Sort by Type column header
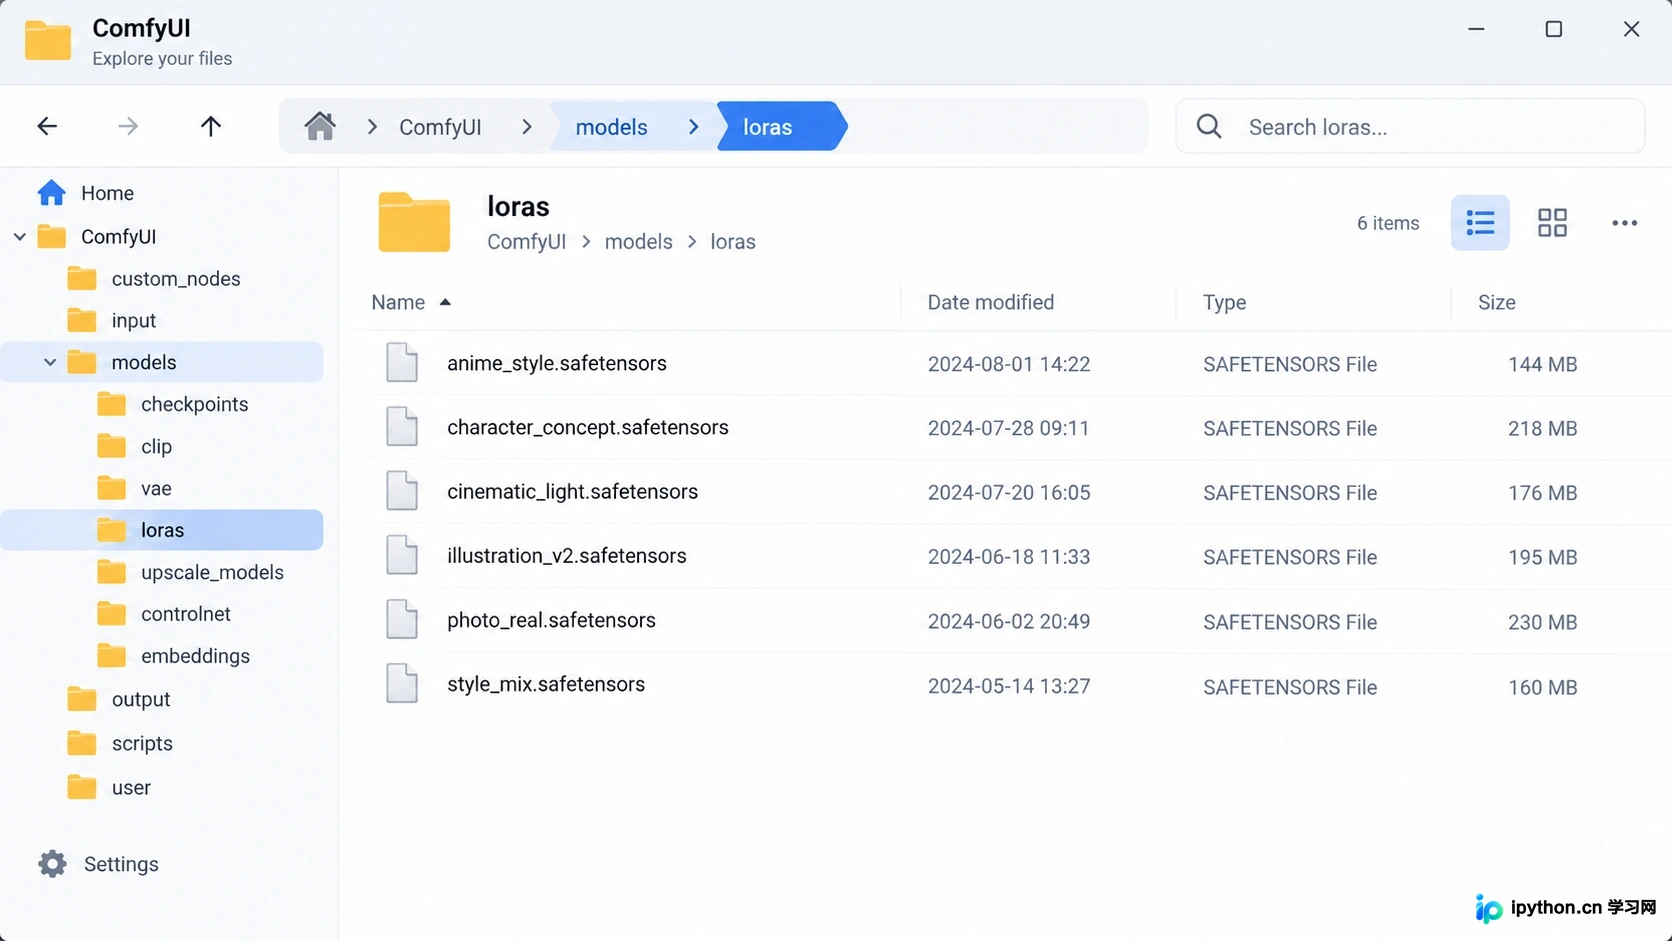Viewport: 1672px width, 941px height. click(1224, 302)
